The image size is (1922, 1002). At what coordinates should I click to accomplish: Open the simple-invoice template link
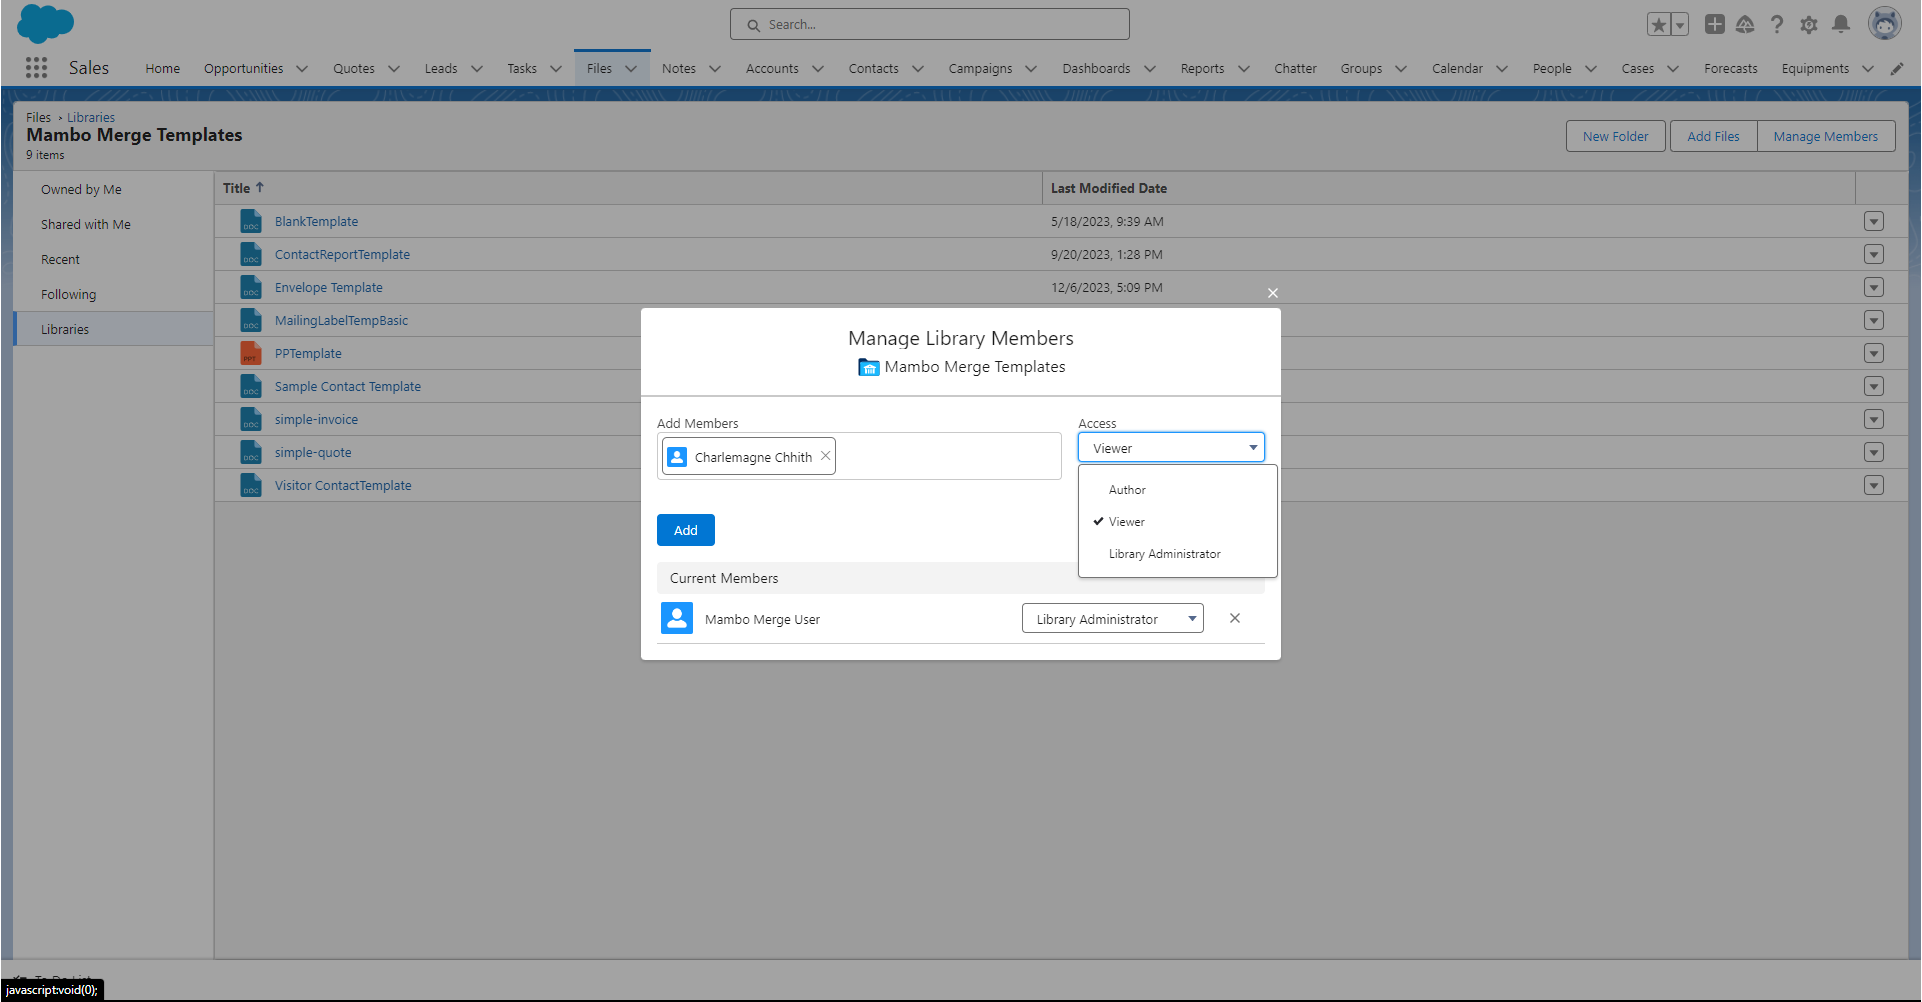point(316,419)
